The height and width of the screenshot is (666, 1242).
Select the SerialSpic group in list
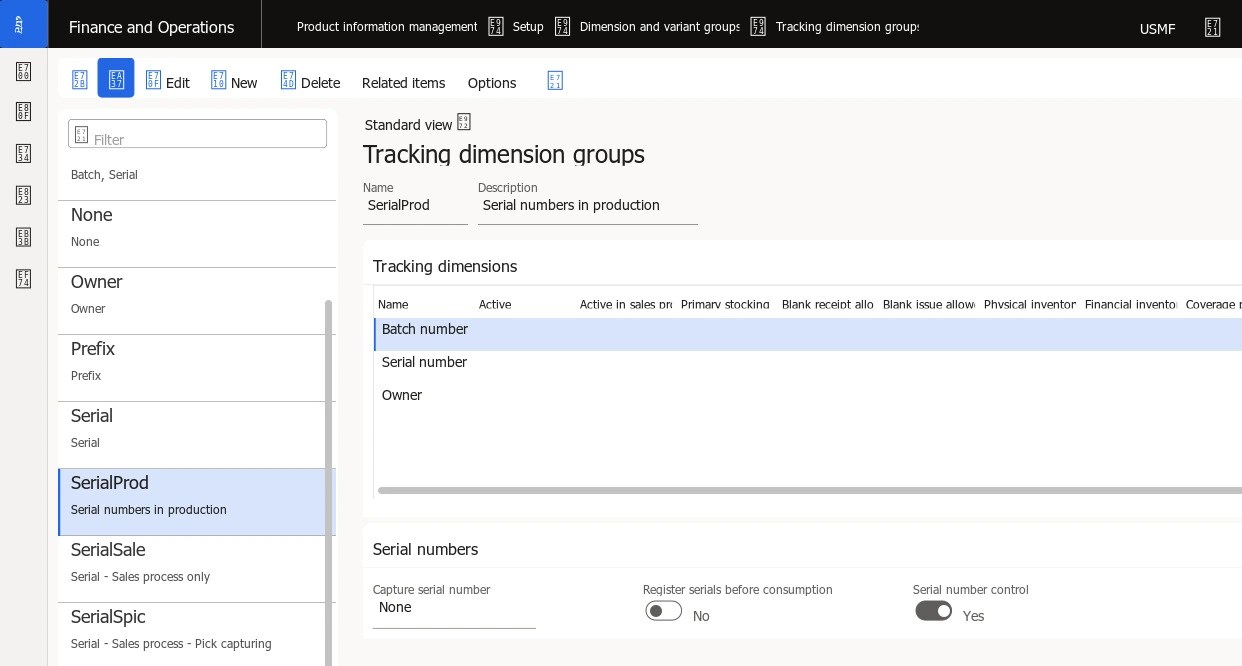point(197,634)
